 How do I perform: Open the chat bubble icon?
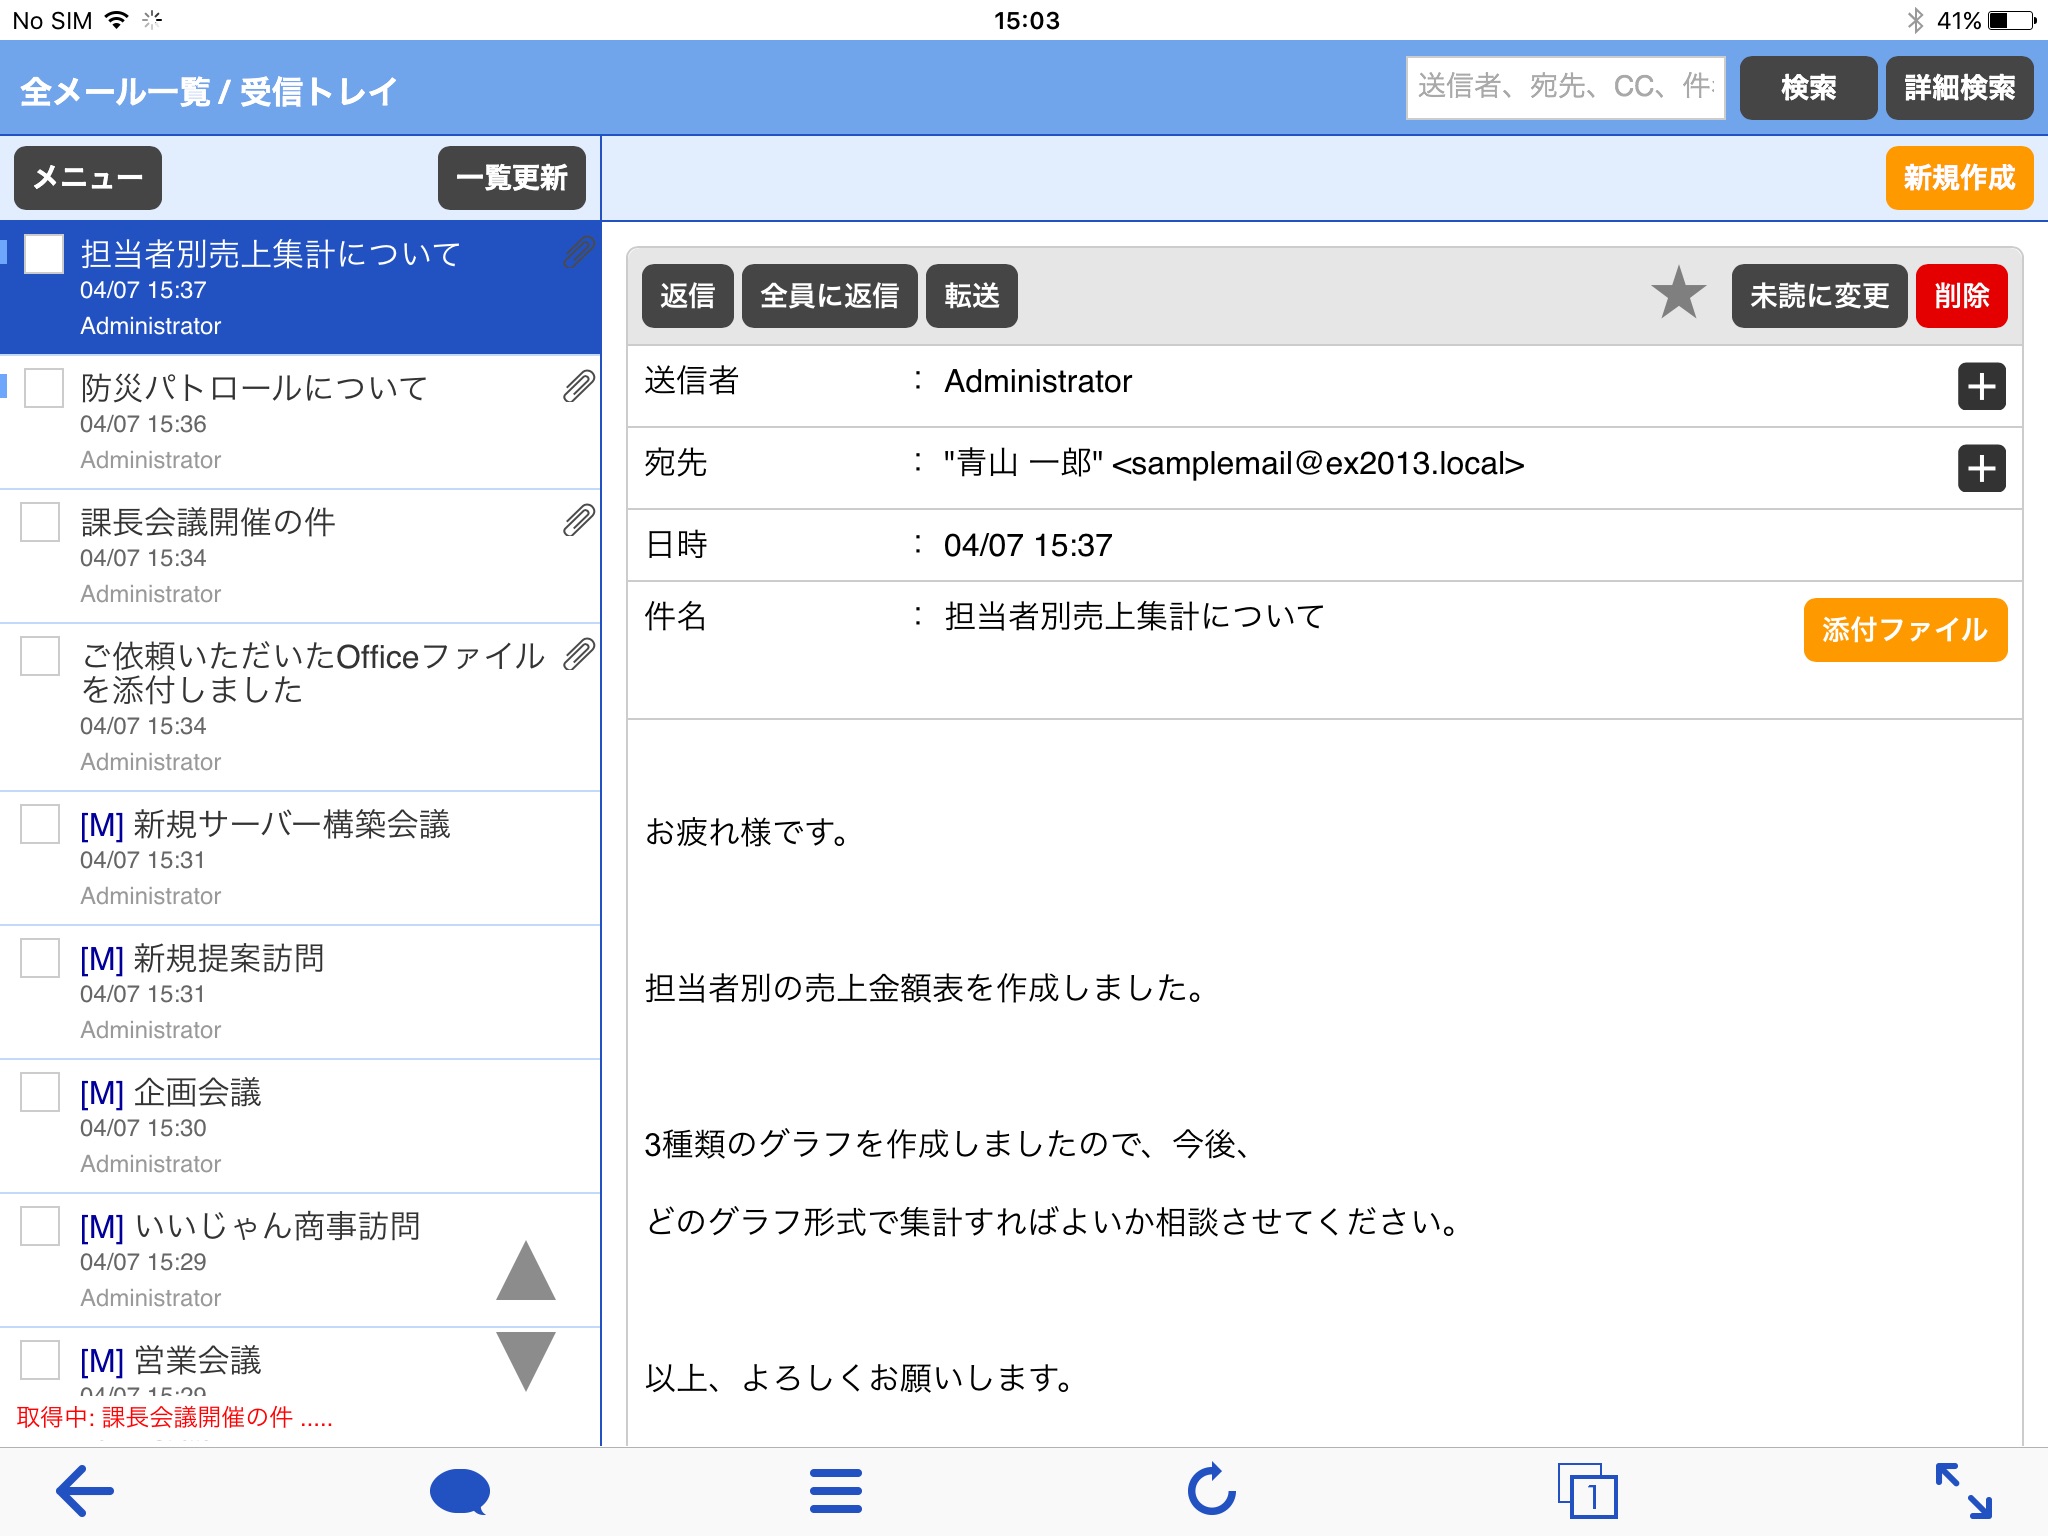[460, 1492]
